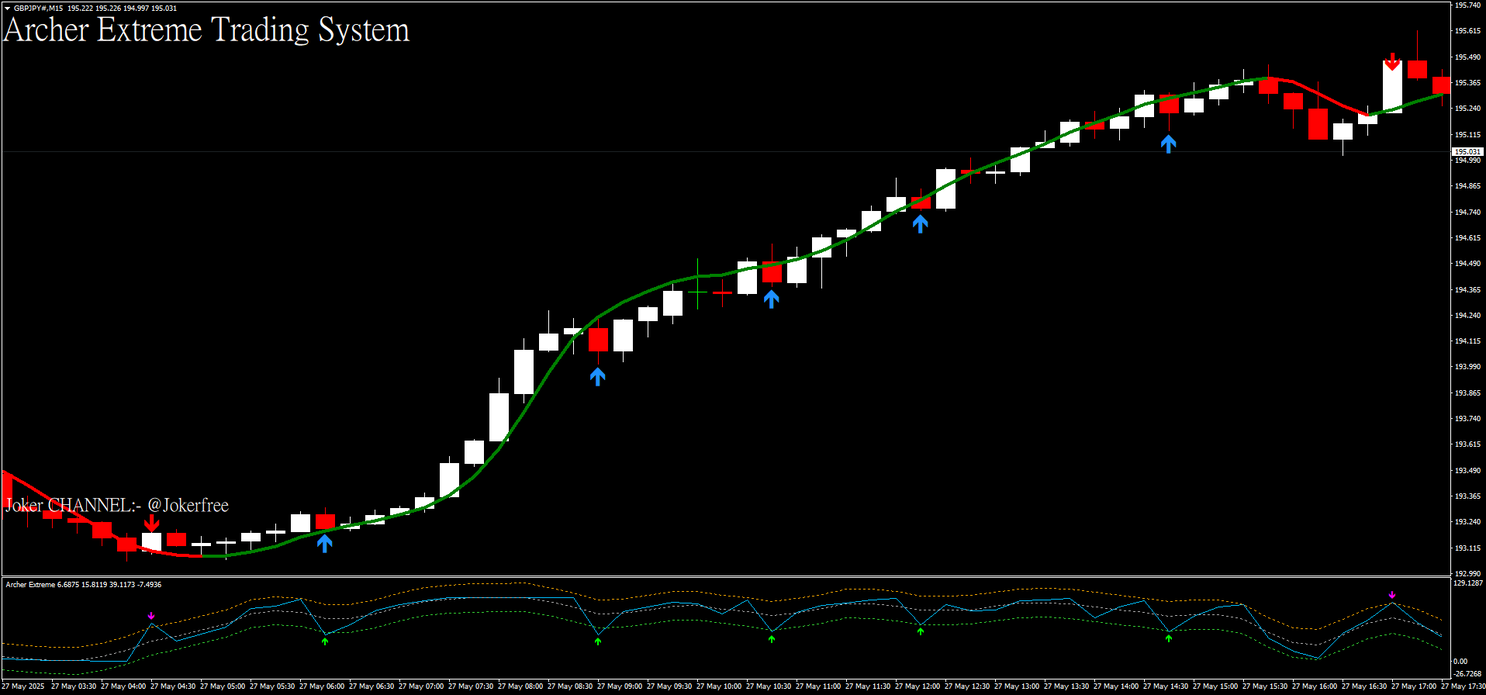Open the chart dropdown triangle beside GBPJPY#,M15
The height and width of the screenshot is (695, 1486).
coord(6,7)
